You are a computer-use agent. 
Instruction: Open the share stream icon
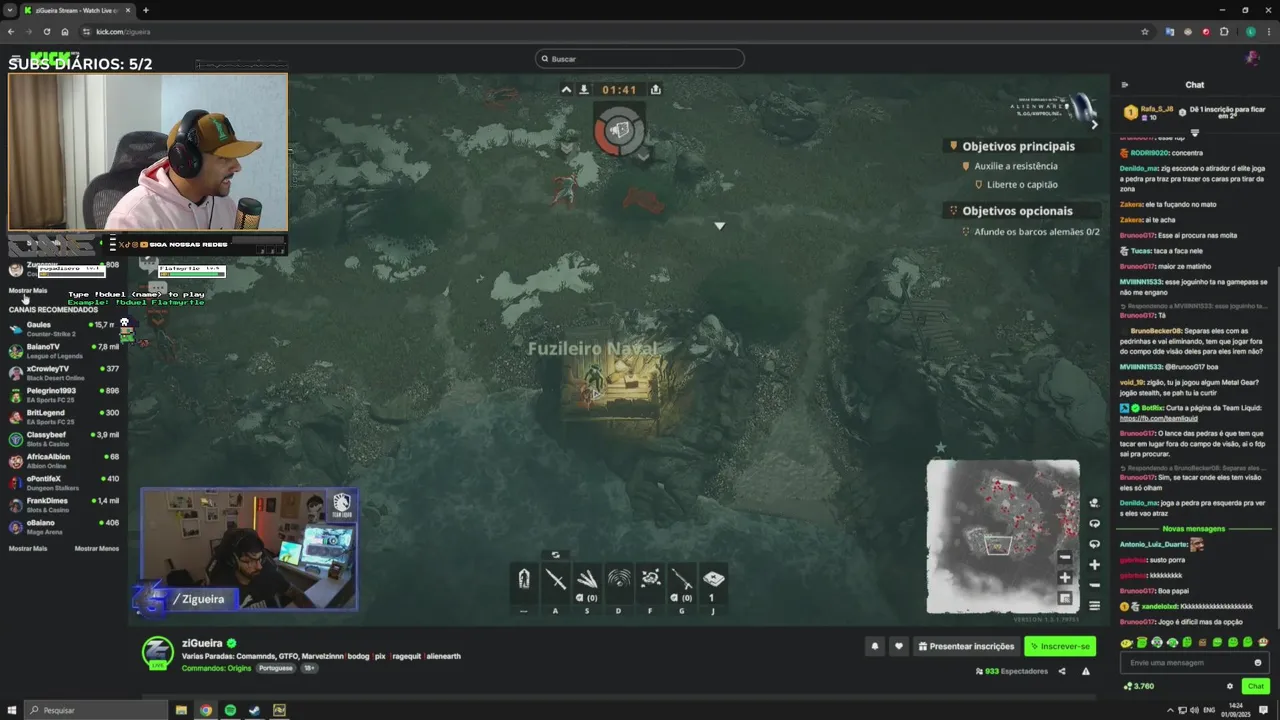pos(1062,671)
